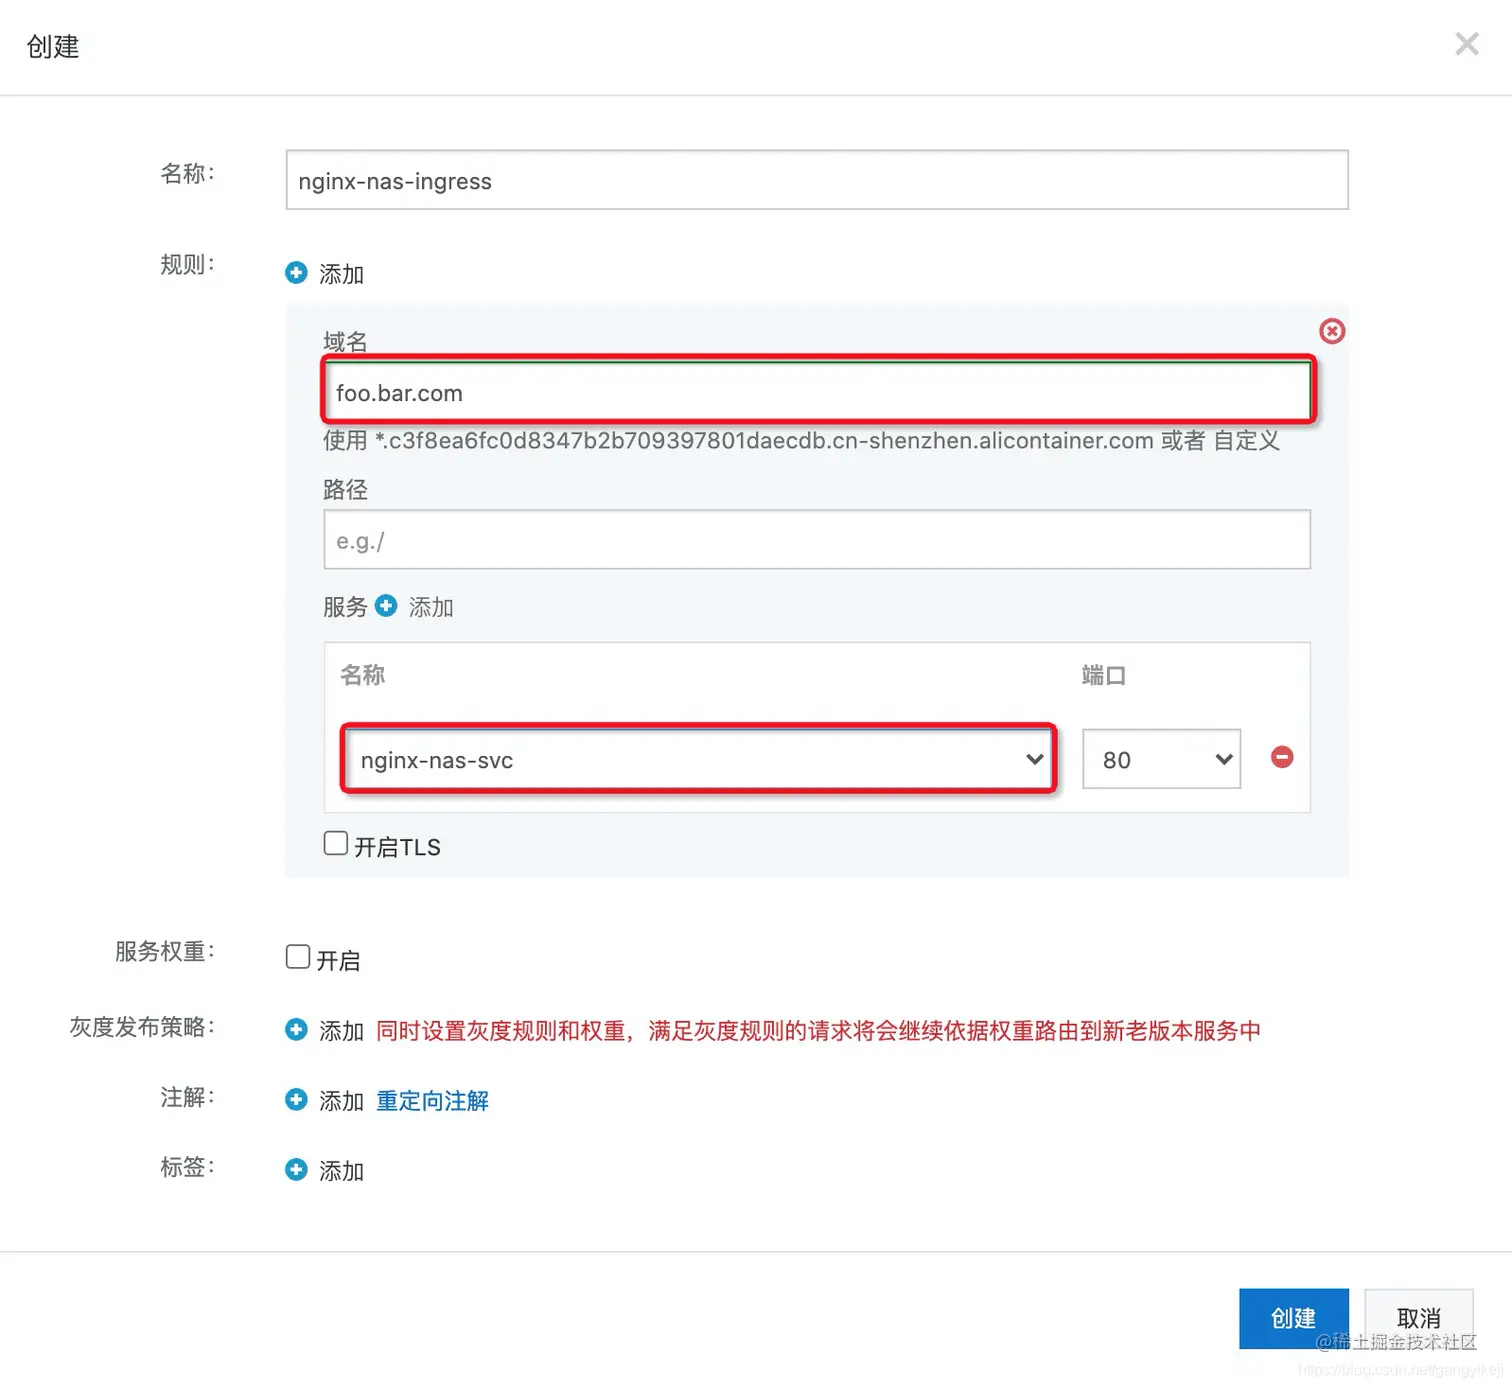Click the red 同时设置灰度规则和权重 notice text
The height and width of the screenshot is (1387, 1512).
[x=818, y=1031]
